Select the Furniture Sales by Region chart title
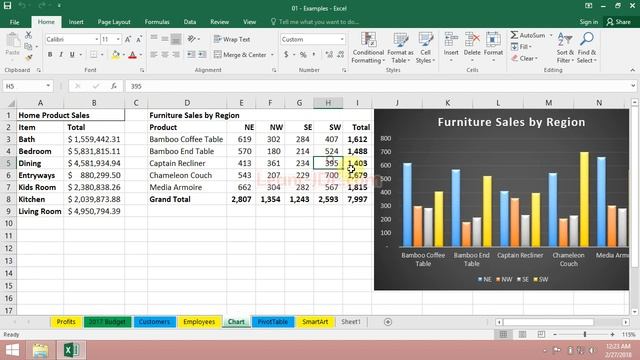This screenshot has height=360, width=640. click(x=511, y=122)
